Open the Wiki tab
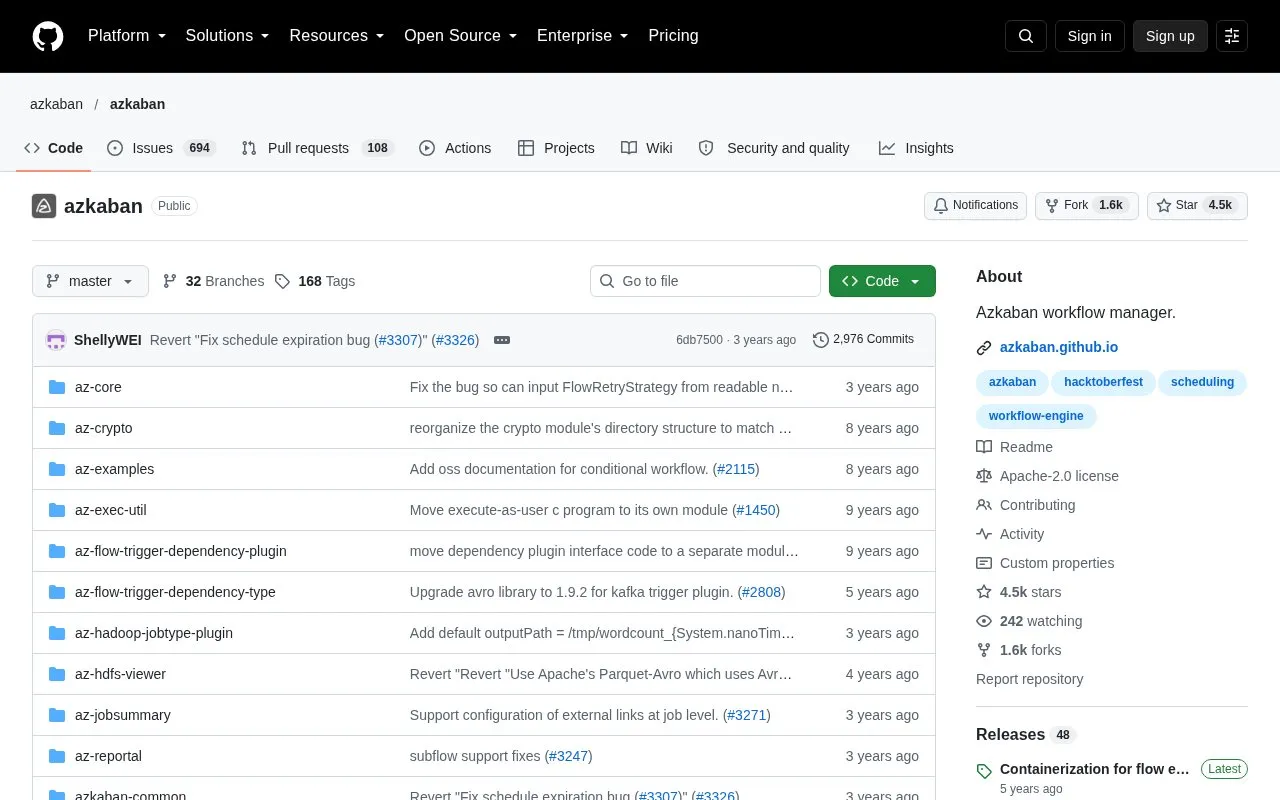 click(646, 148)
